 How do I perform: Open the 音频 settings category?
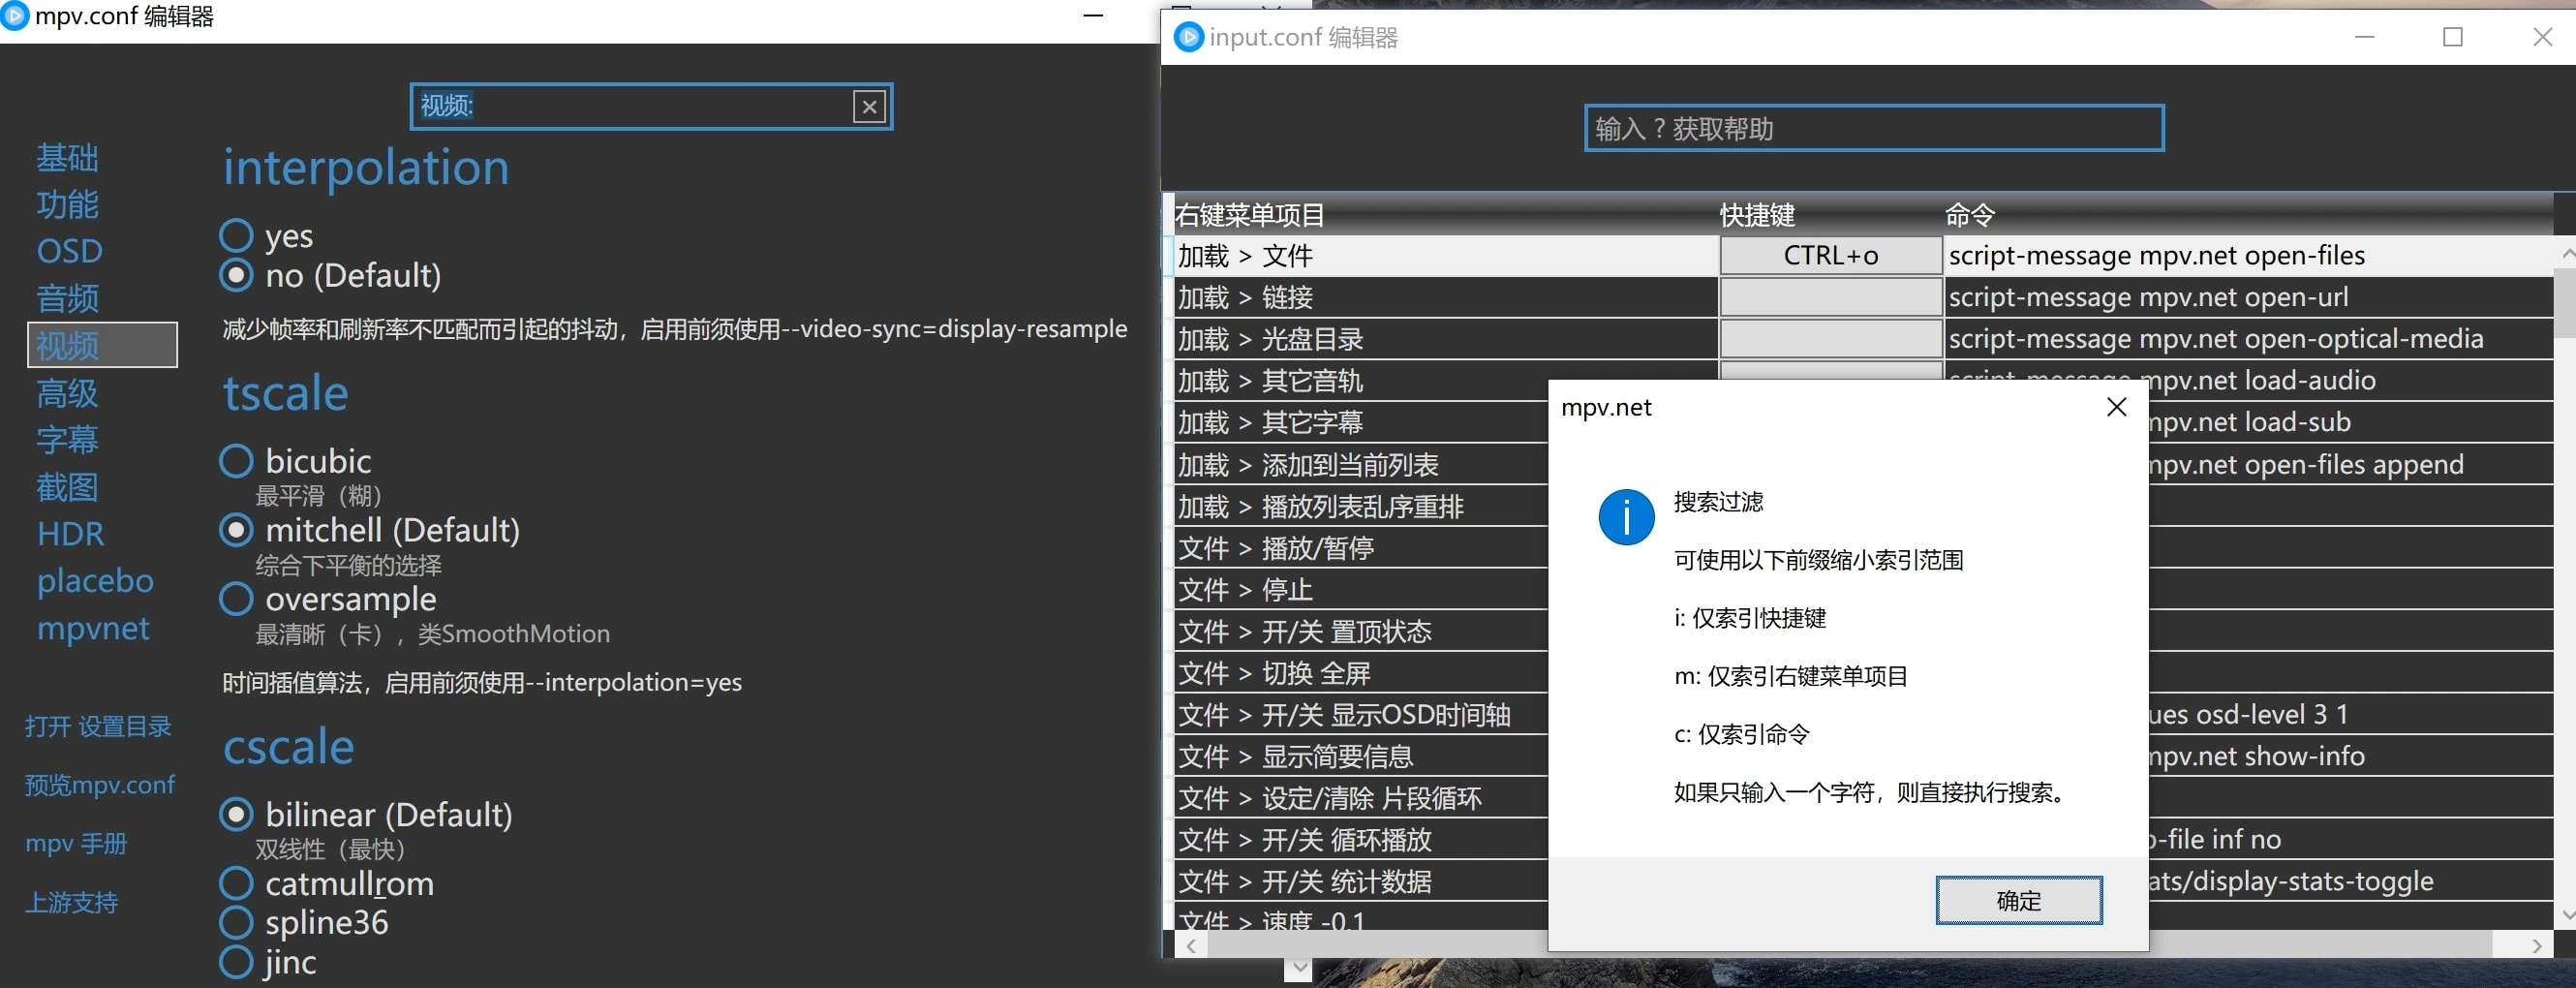pyautogui.click(x=67, y=299)
